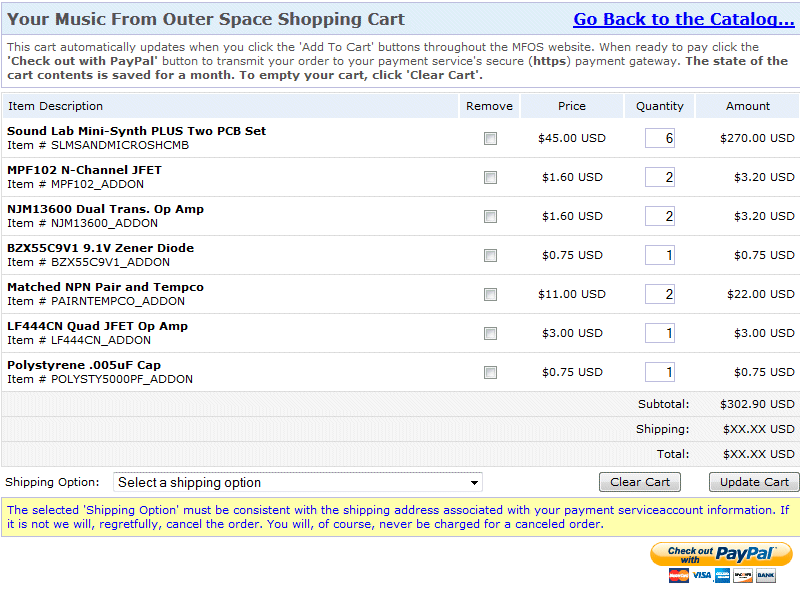Mark BZX55C9V1 Zener Diode for removal
This screenshot has height=592, width=800.
pyautogui.click(x=490, y=255)
